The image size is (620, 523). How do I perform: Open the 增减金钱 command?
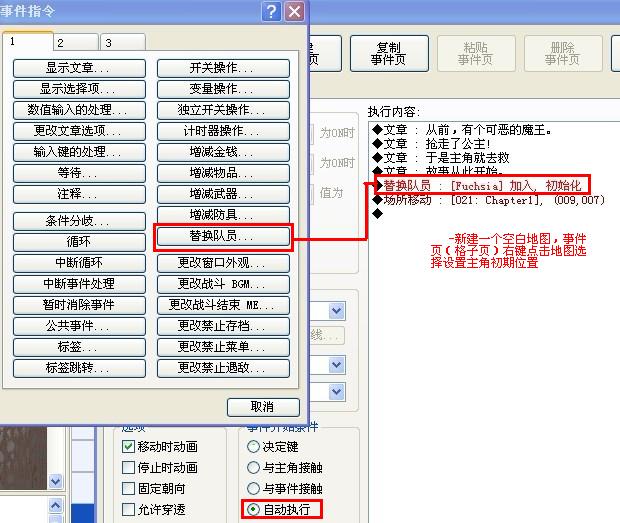223,152
